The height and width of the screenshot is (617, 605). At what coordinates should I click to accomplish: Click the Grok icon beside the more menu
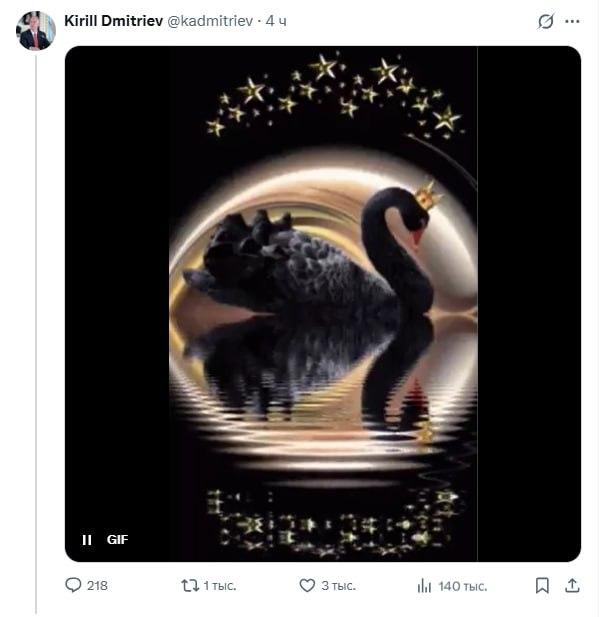click(546, 21)
